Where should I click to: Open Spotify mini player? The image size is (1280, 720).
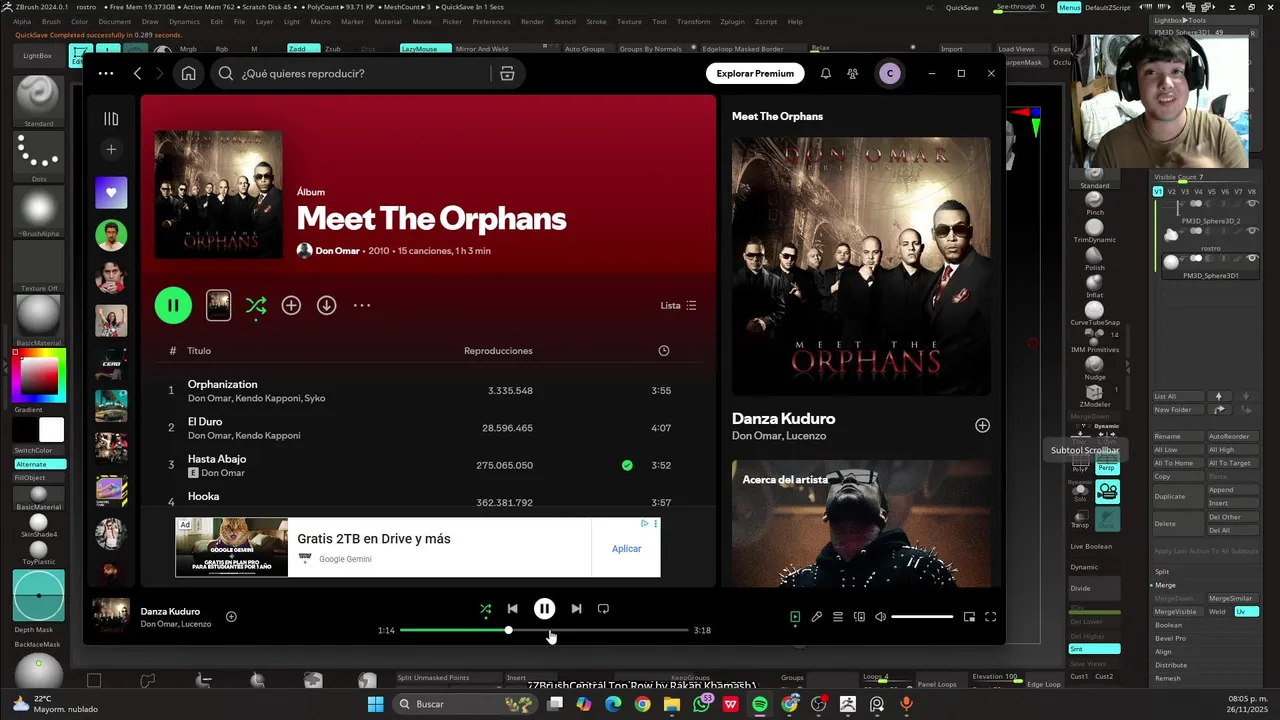point(969,617)
